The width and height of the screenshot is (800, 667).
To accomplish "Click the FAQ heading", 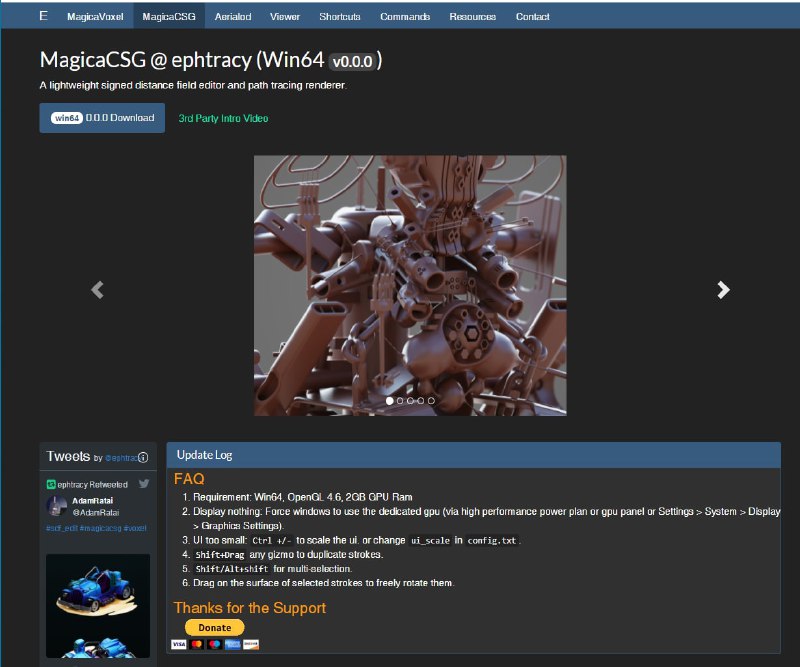I will (x=189, y=479).
